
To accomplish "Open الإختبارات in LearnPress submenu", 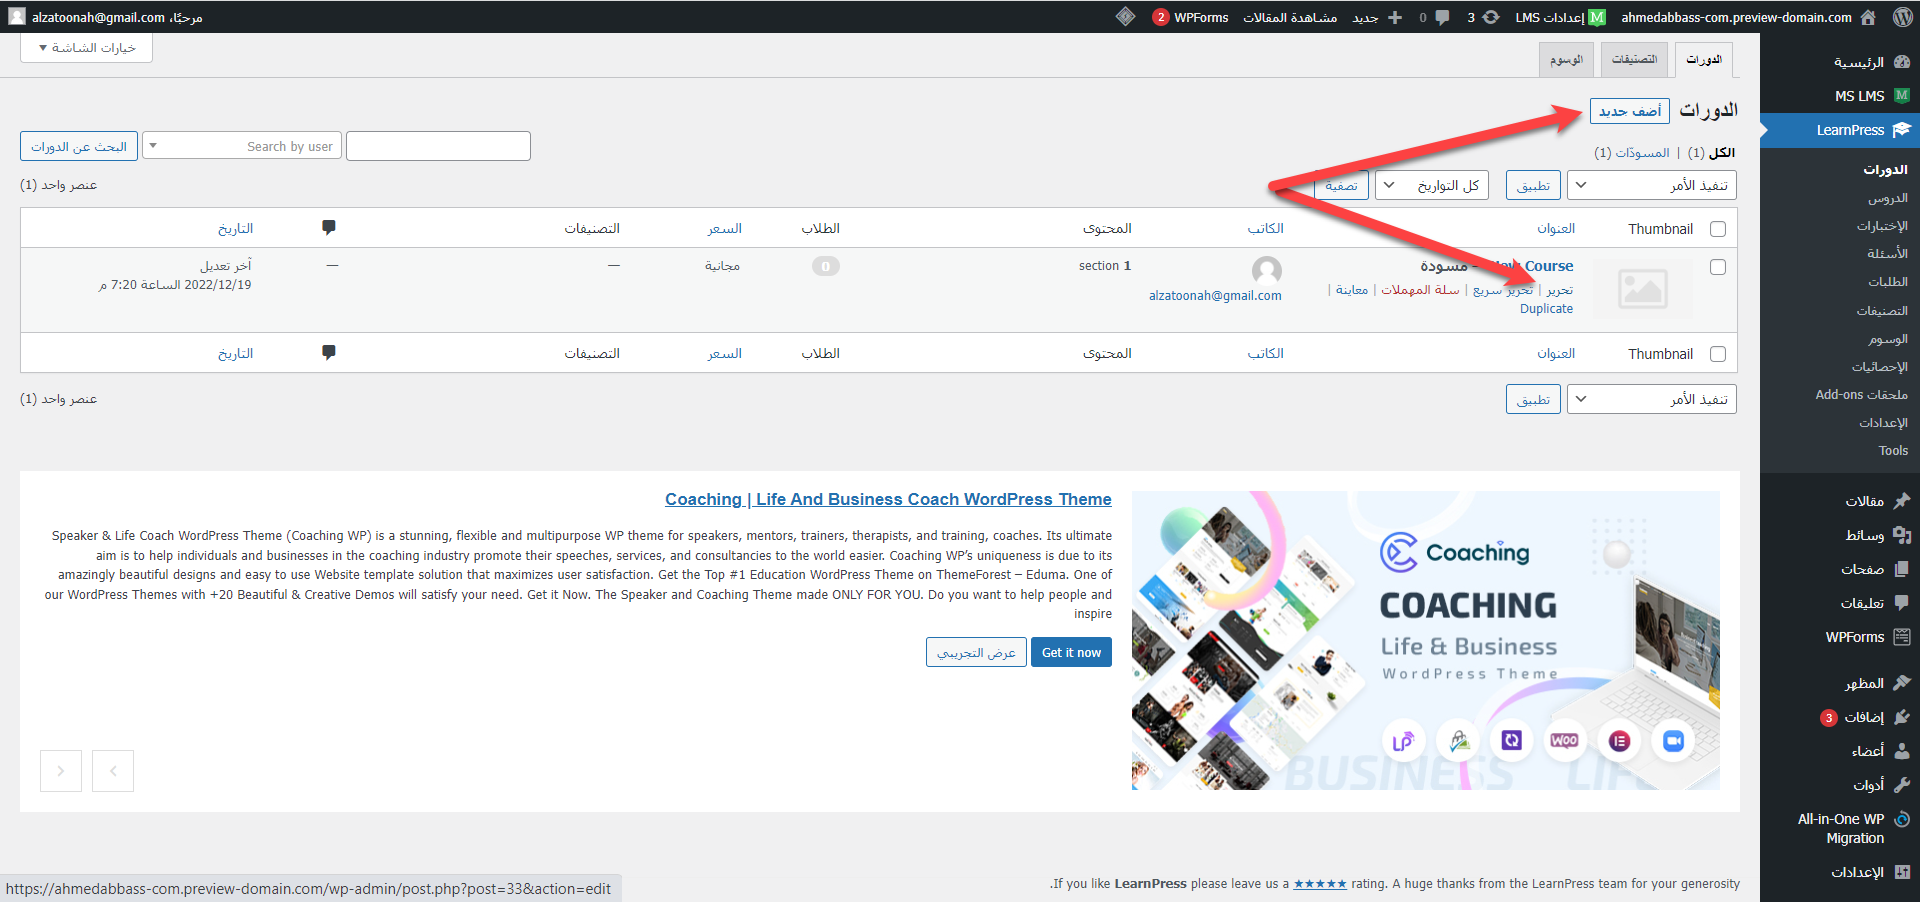I will pos(1882,226).
